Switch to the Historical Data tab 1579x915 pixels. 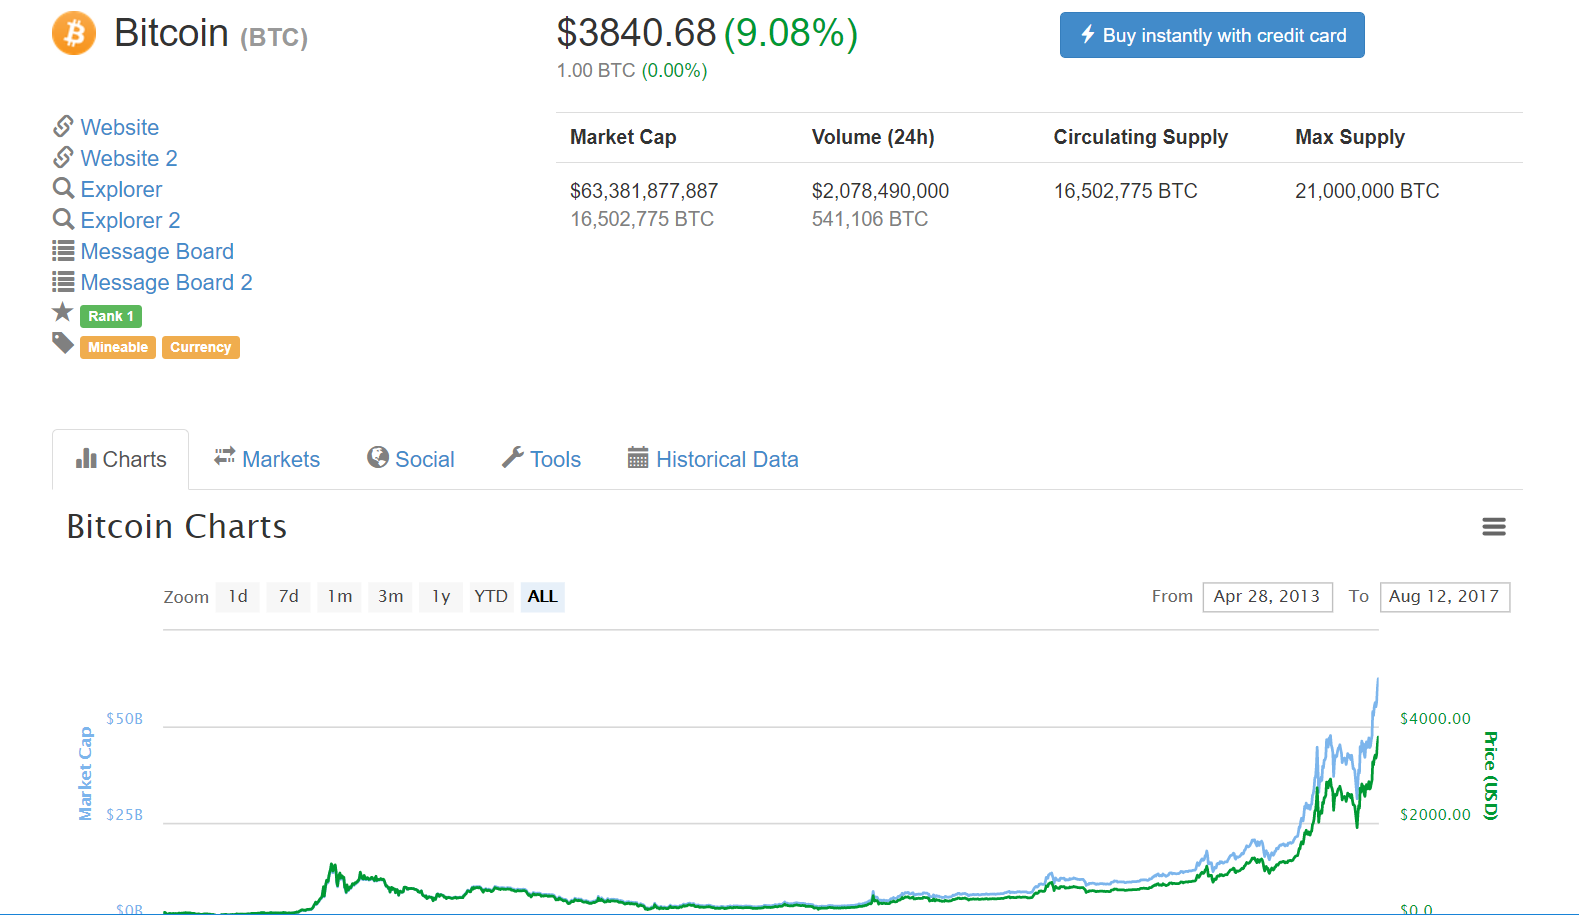713,459
